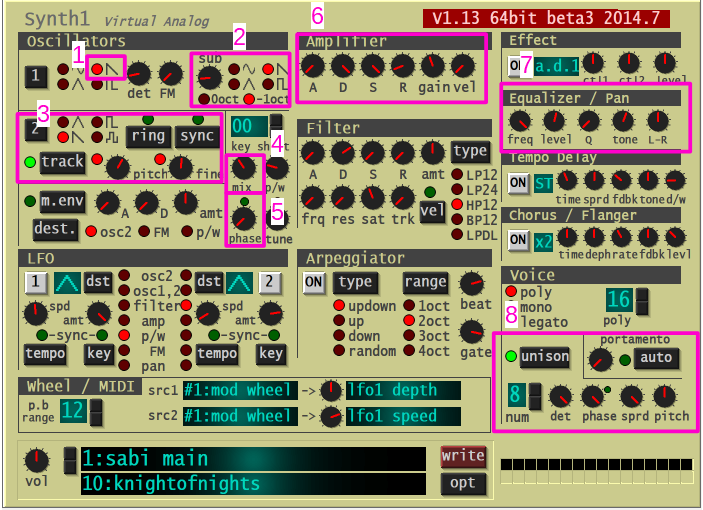703x510 pixels.
Task: Select HP12 filter type
Action: pos(457,204)
